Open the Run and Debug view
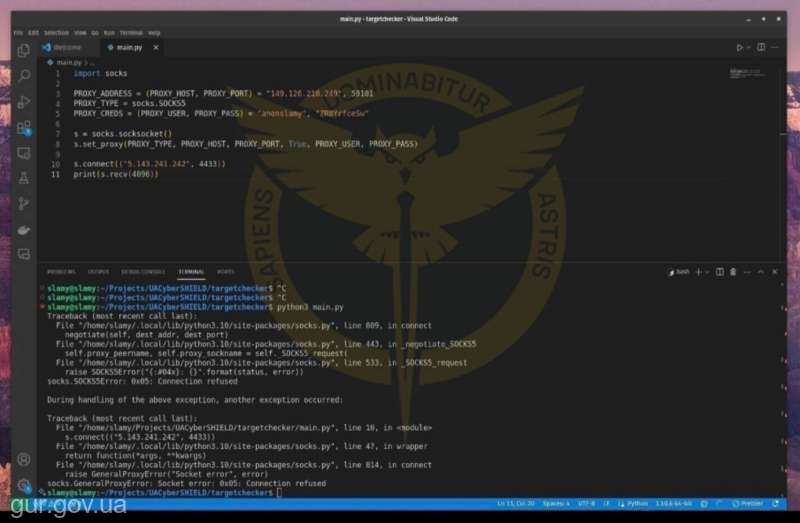Viewport: 800px width, 523px height. click(x=23, y=102)
